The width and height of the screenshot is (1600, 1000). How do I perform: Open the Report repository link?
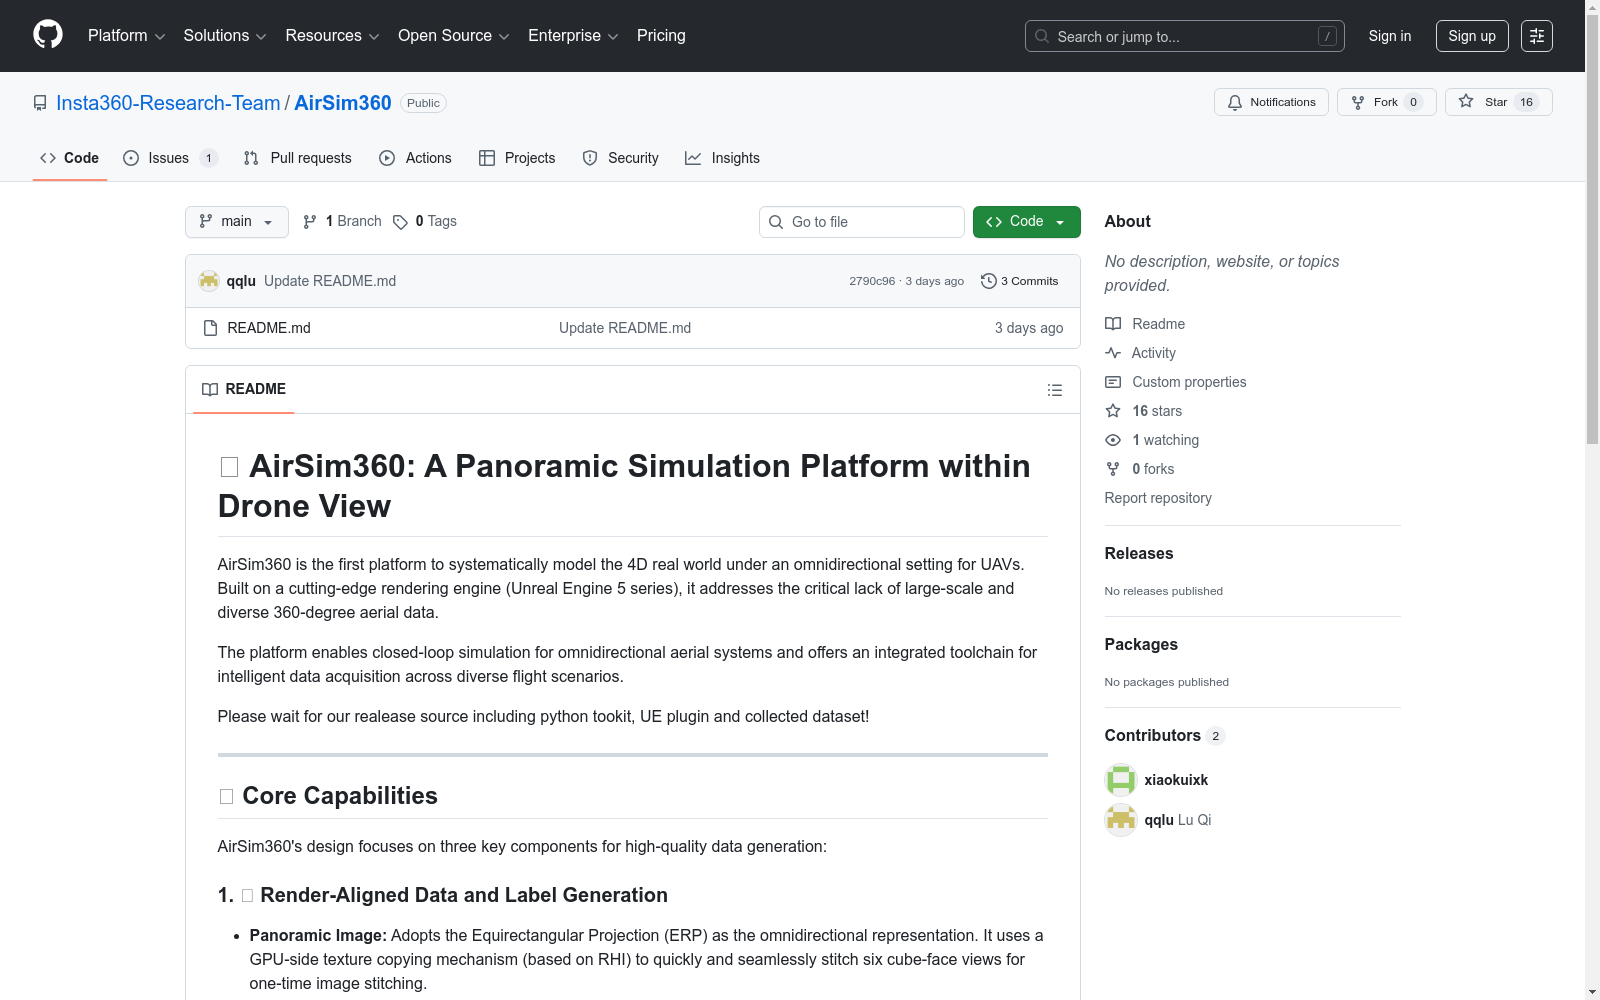click(1158, 498)
